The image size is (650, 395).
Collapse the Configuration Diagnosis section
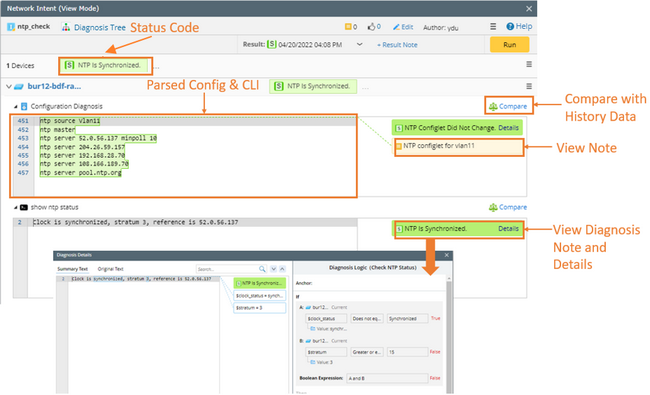pos(16,107)
